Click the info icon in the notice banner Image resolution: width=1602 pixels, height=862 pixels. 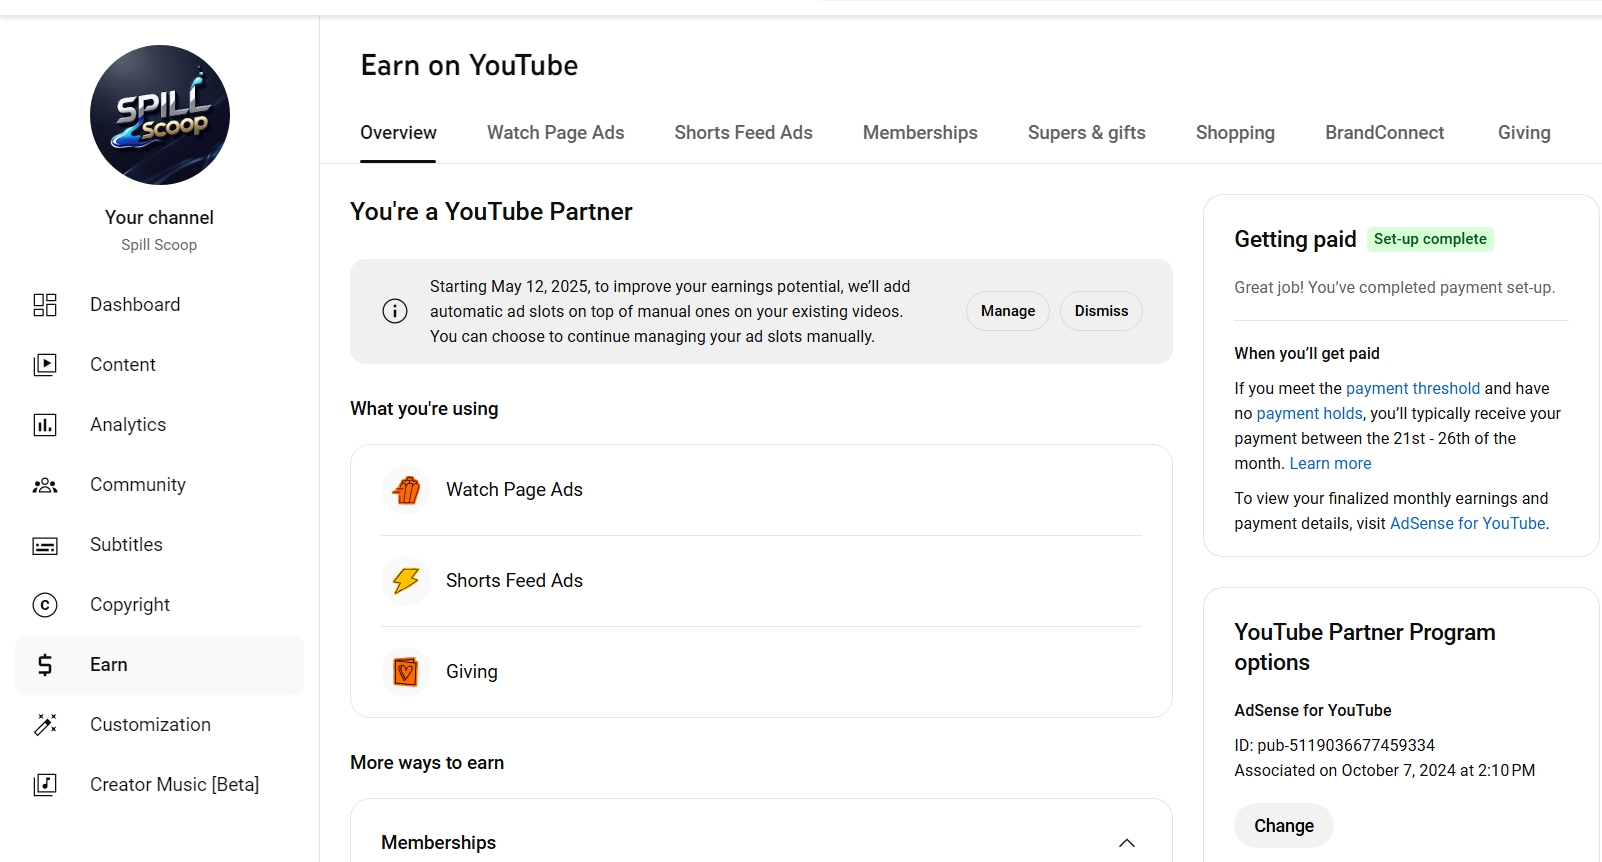pos(395,311)
